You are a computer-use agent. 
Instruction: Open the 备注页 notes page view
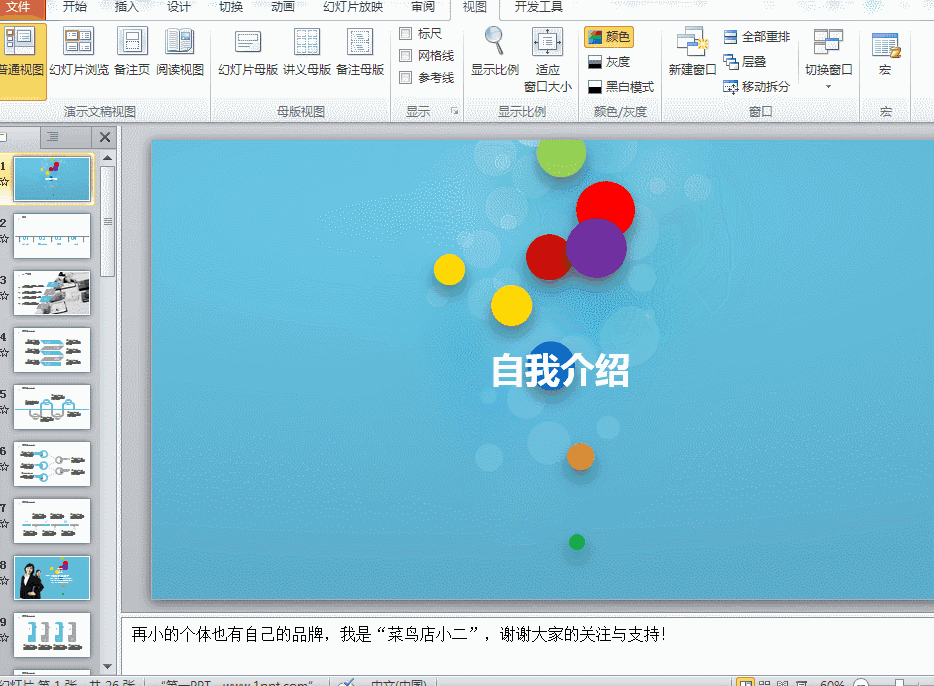click(131, 55)
